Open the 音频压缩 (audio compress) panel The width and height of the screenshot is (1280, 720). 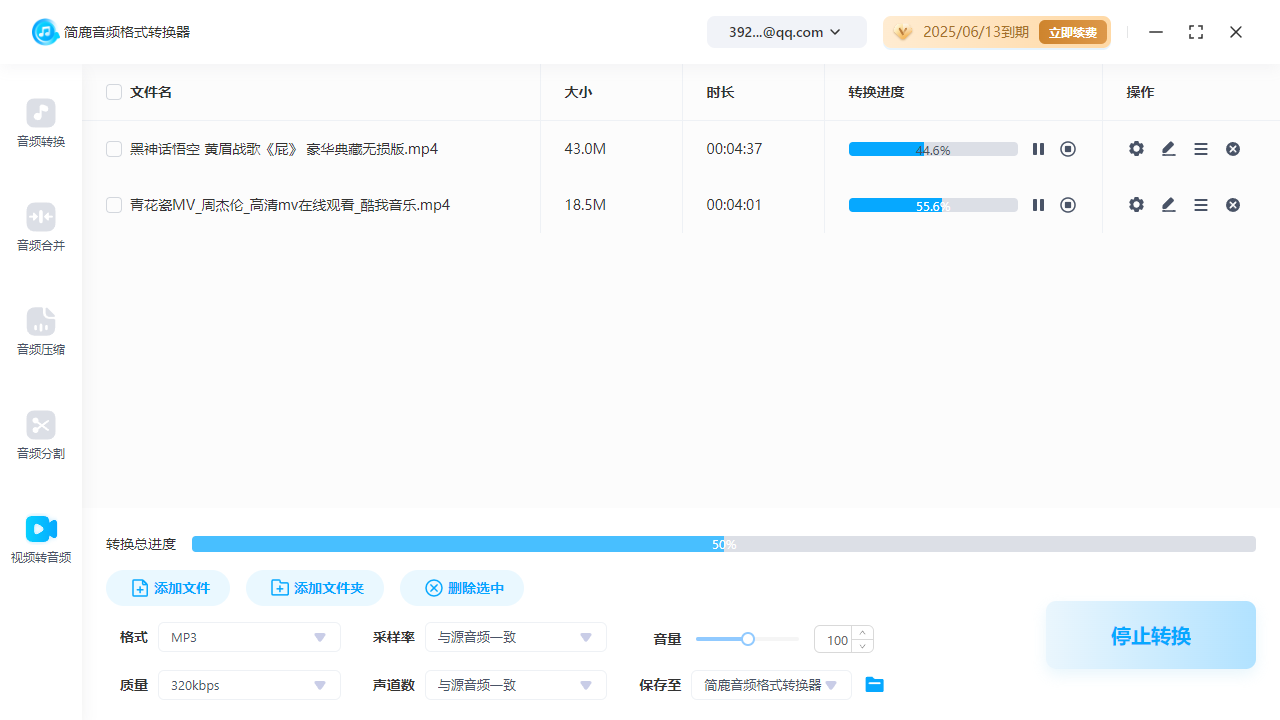(x=40, y=332)
